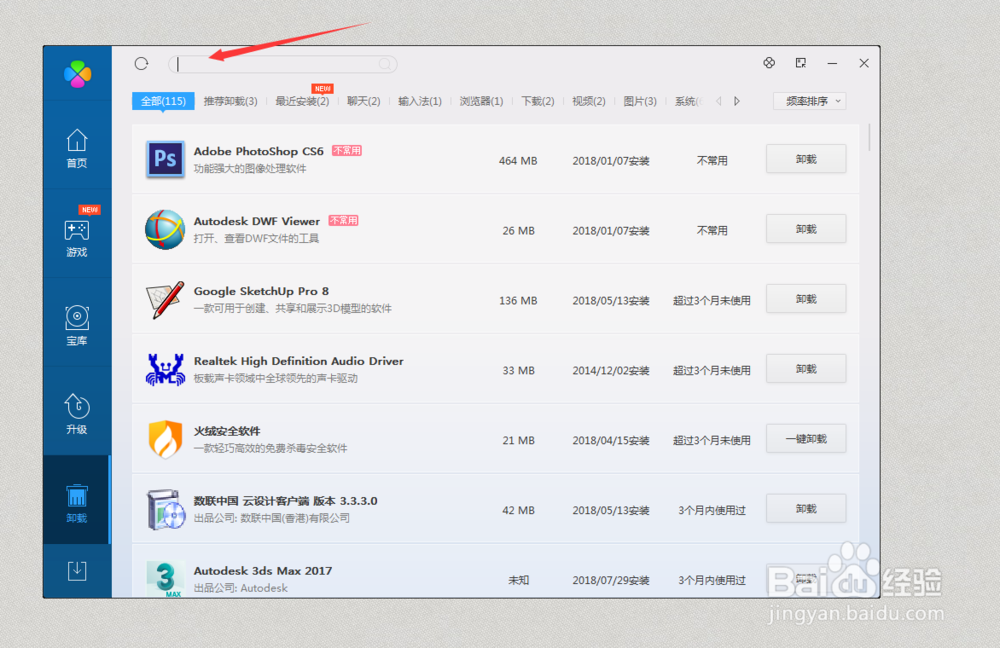The width and height of the screenshot is (1000, 648).
Task: Click the Realtek High Definition Audio Driver title
Action: (298, 361)
